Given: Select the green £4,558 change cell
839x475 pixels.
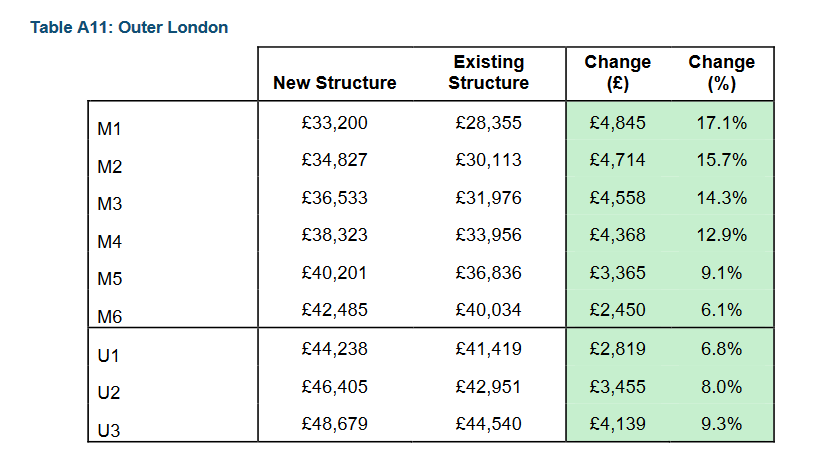Looking at the screenshot, I should 617,198.
